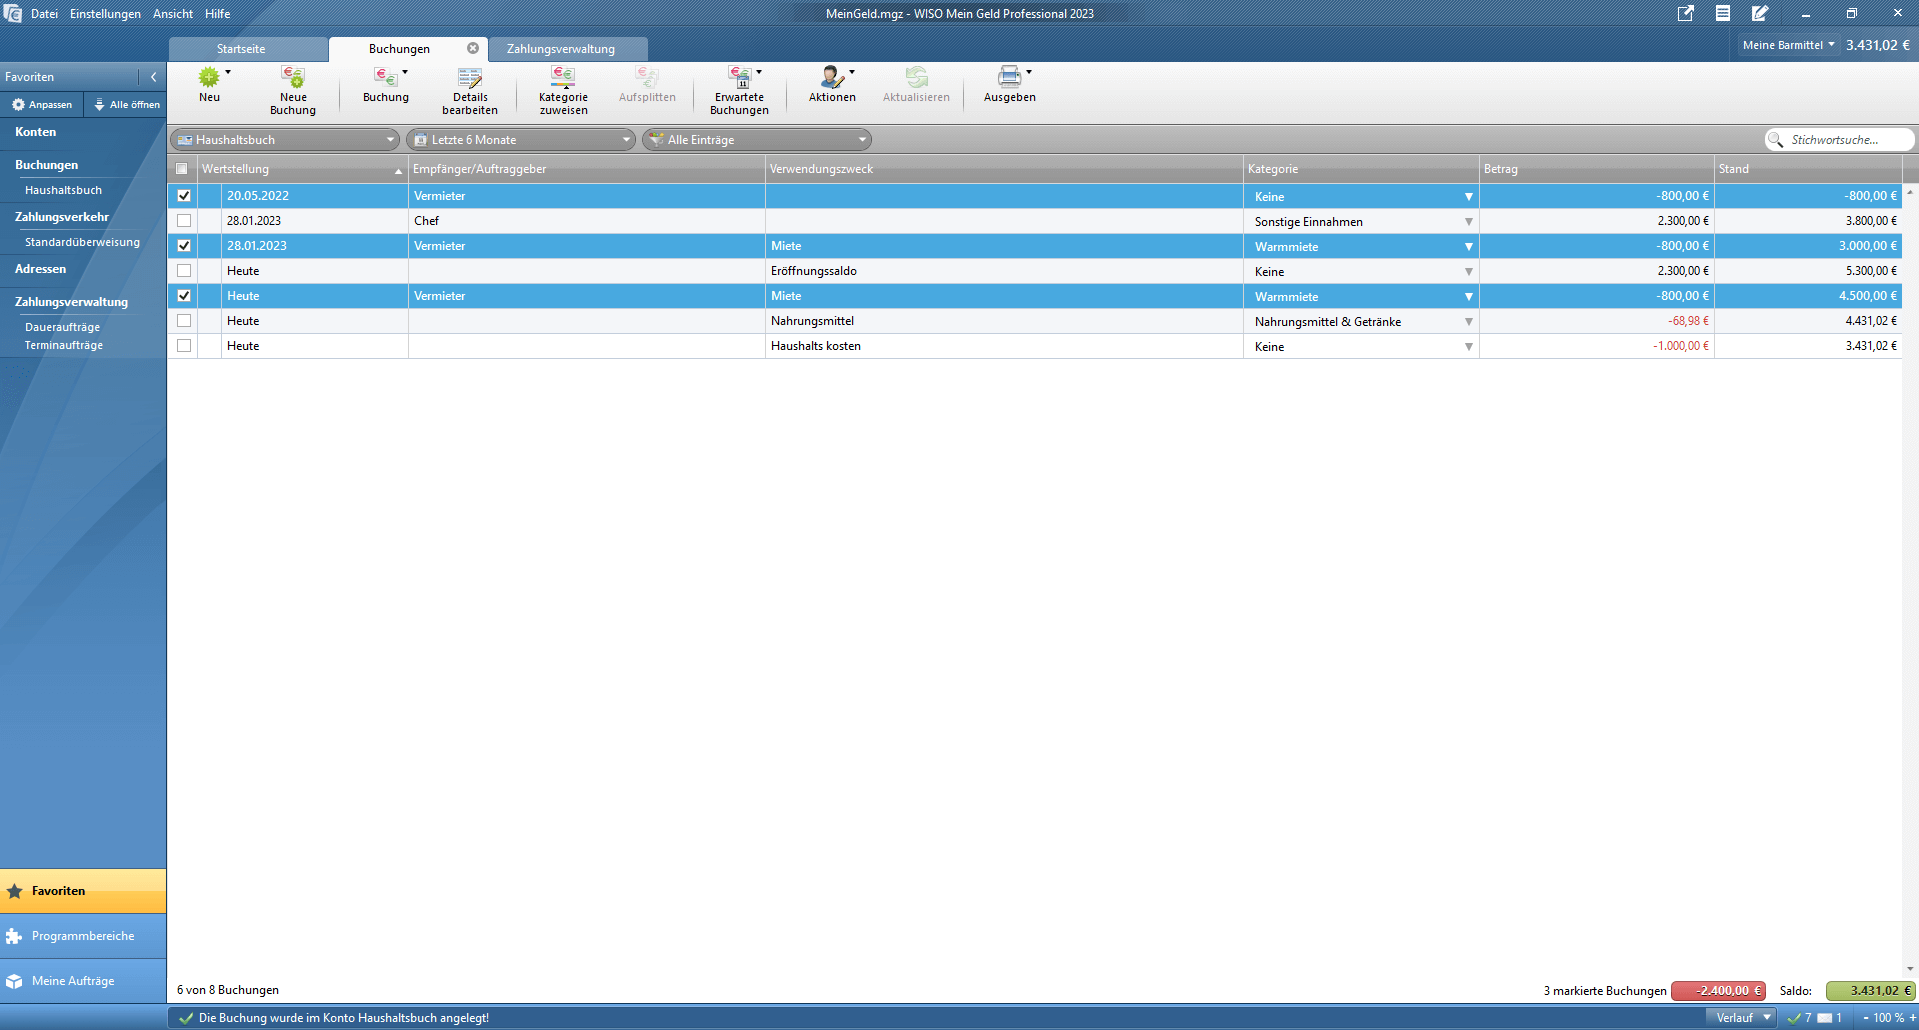
Task: Click the red -2.400,00 € total badge
Action: [x=1718, y=991]
